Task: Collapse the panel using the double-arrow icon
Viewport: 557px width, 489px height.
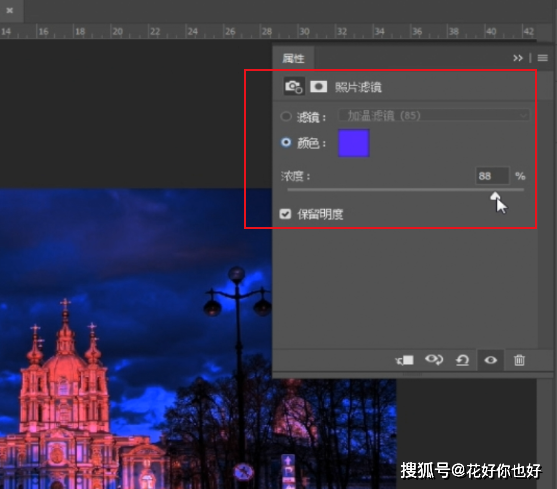Action: coord(518,58)
